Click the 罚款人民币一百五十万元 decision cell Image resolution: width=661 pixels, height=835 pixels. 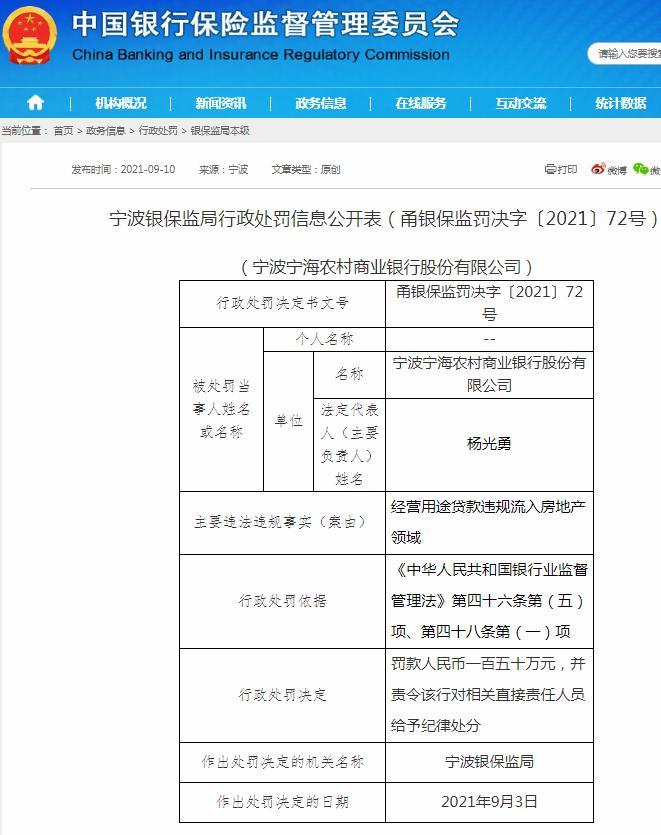489,695
